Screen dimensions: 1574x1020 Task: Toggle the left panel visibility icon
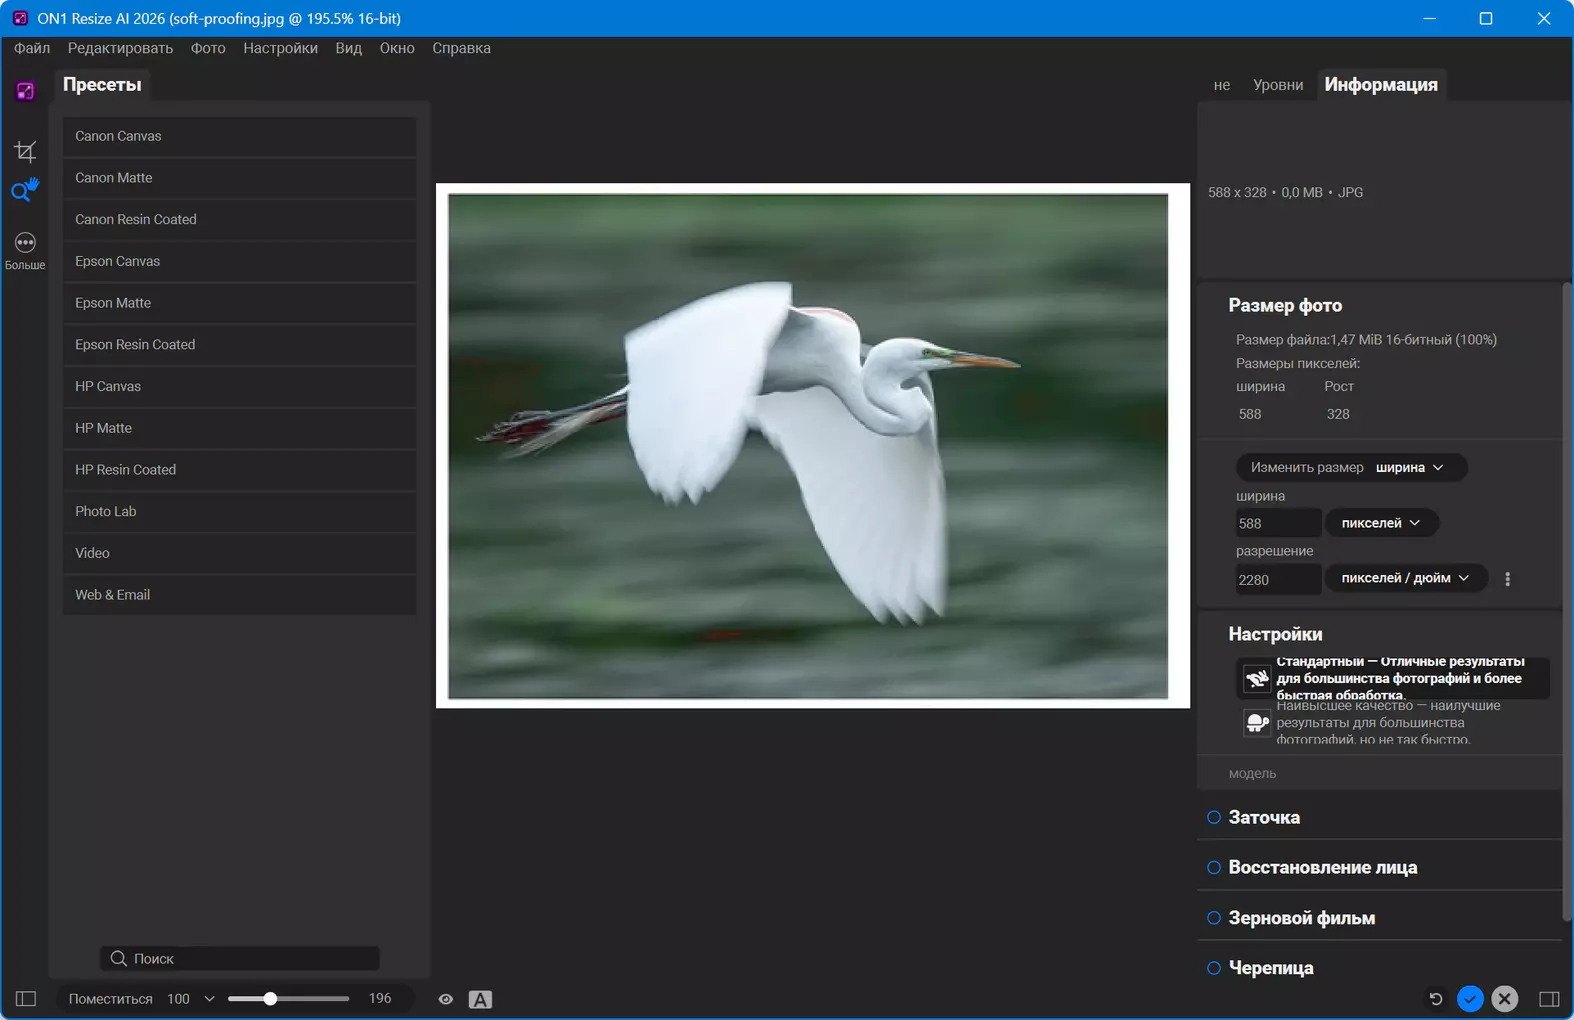click(x=26, y=999)
